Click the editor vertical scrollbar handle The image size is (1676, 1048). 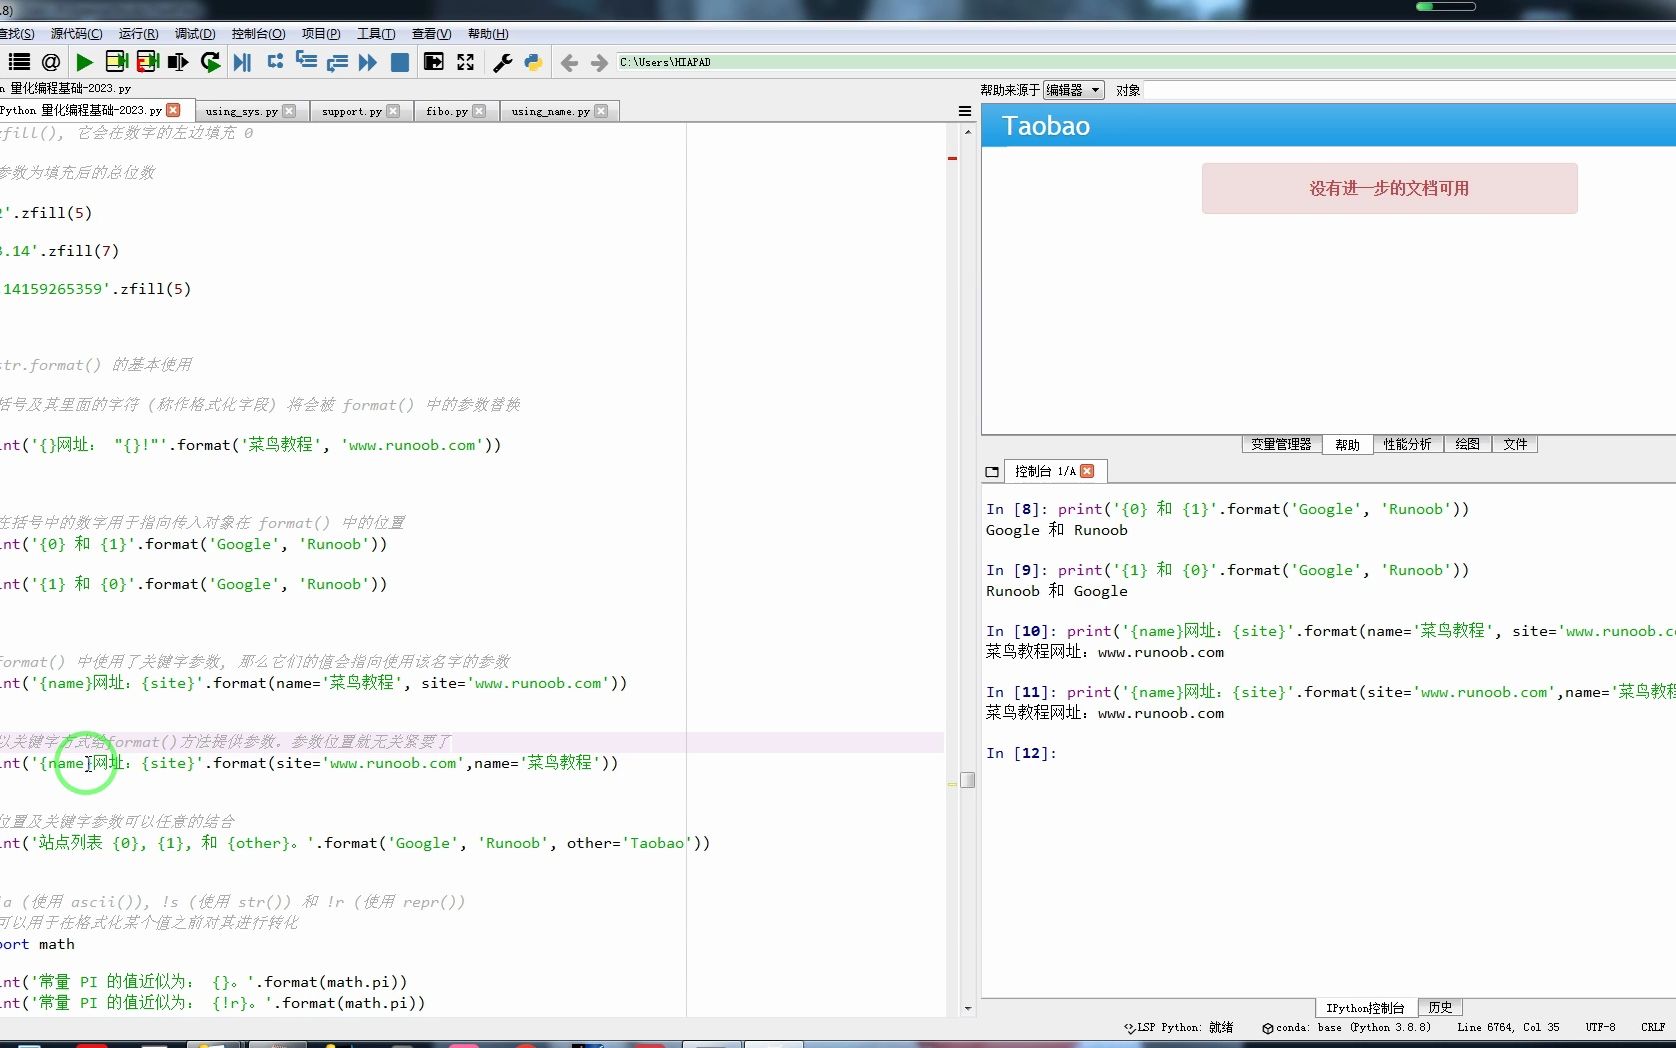click(967, 780)
